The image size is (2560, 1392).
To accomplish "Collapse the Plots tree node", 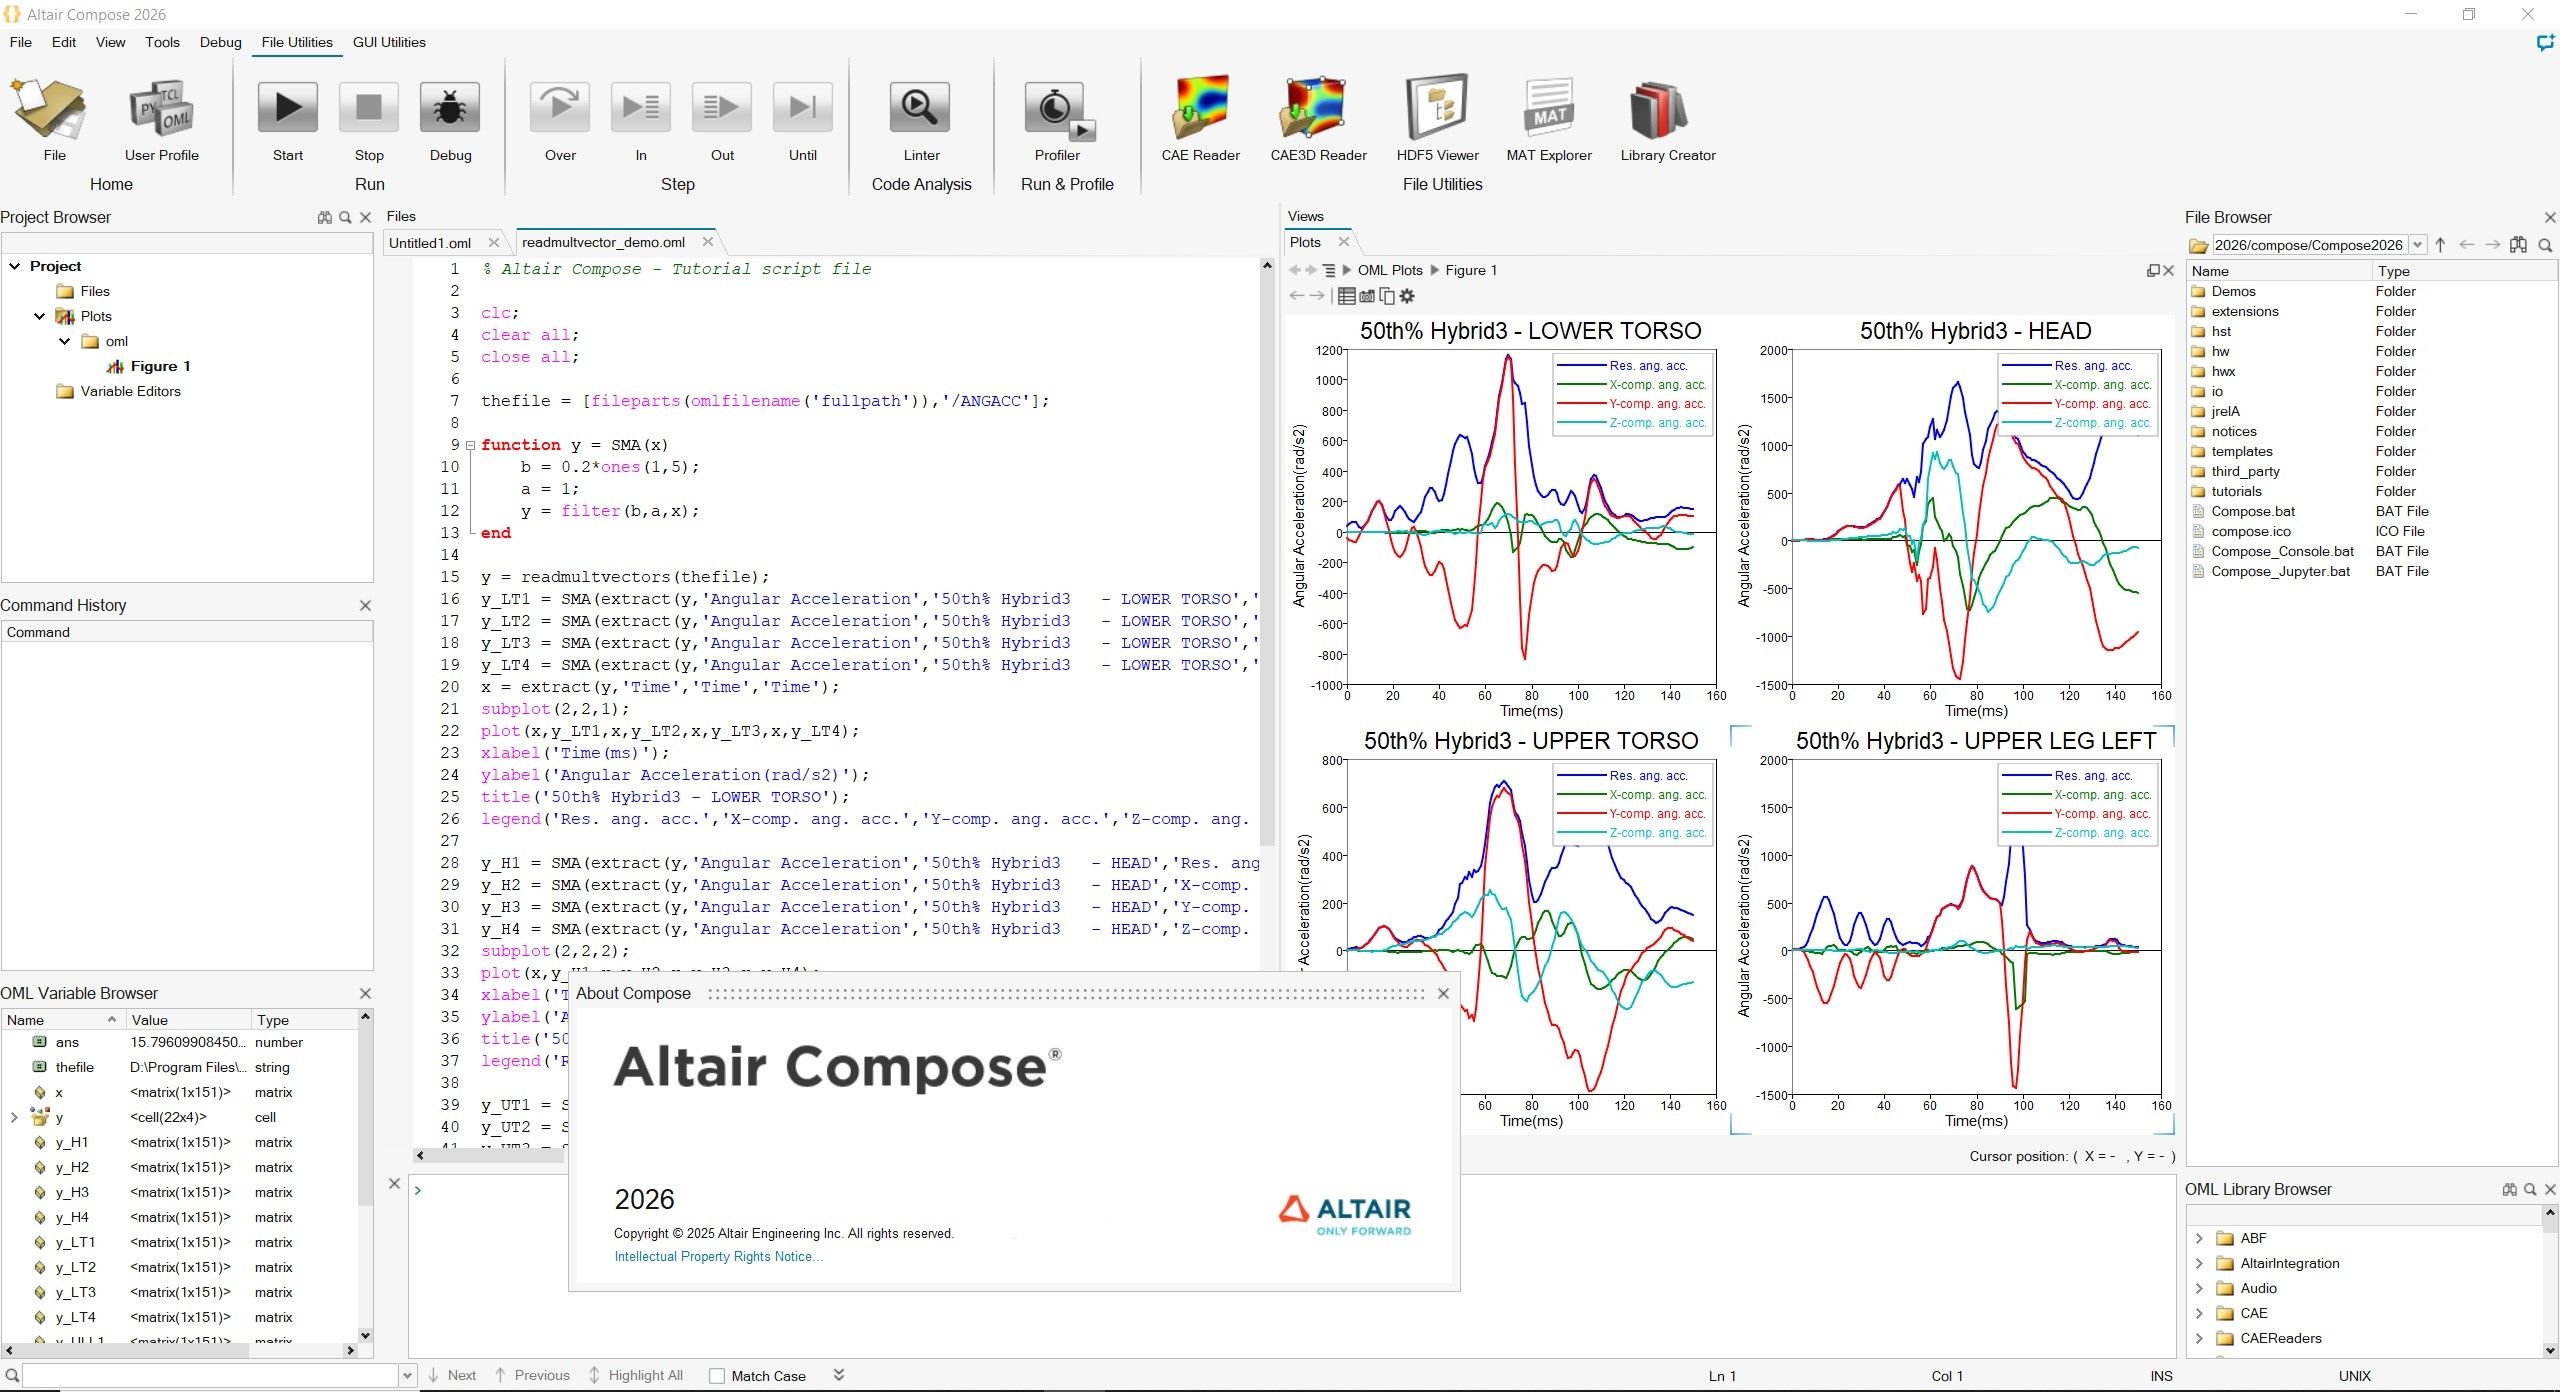I will click(x=40, y=316).
